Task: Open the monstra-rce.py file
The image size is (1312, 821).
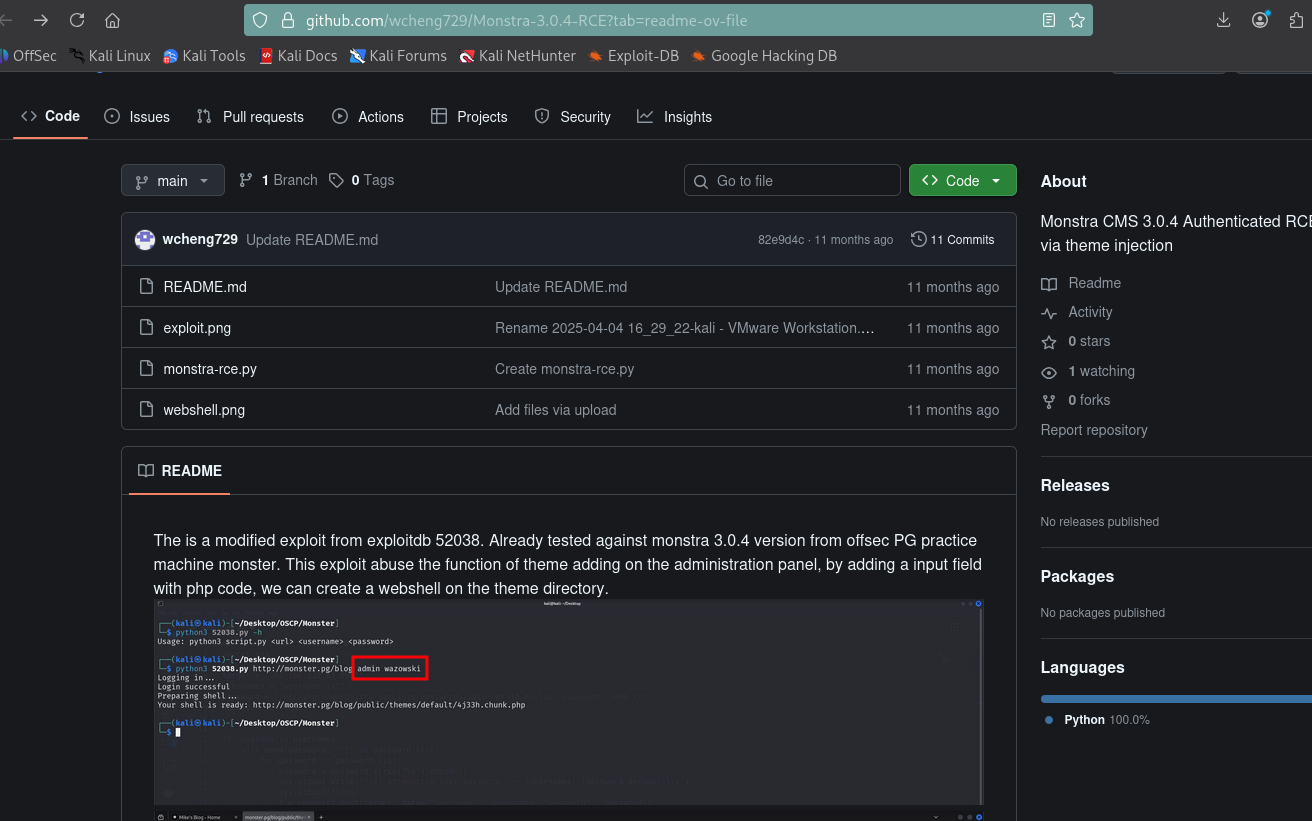Action: [210, 369]
